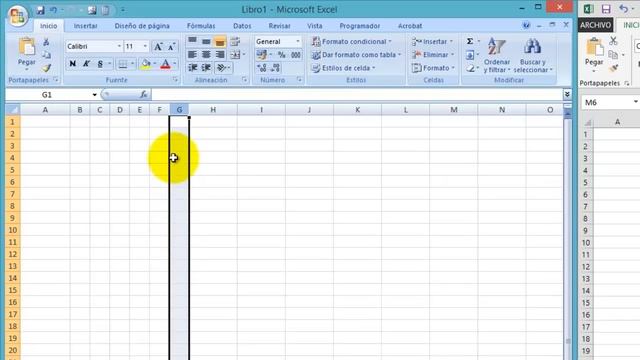The image size is (640, 360).
Task: Click inside the G1 name box
Action: pos(48,95)
